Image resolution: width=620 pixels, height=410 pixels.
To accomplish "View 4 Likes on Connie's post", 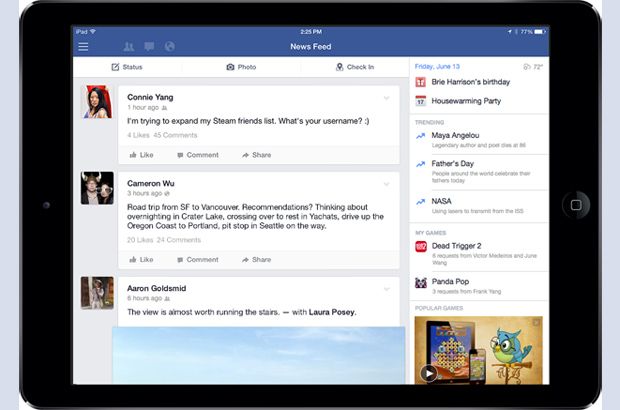I will [138, 135].
